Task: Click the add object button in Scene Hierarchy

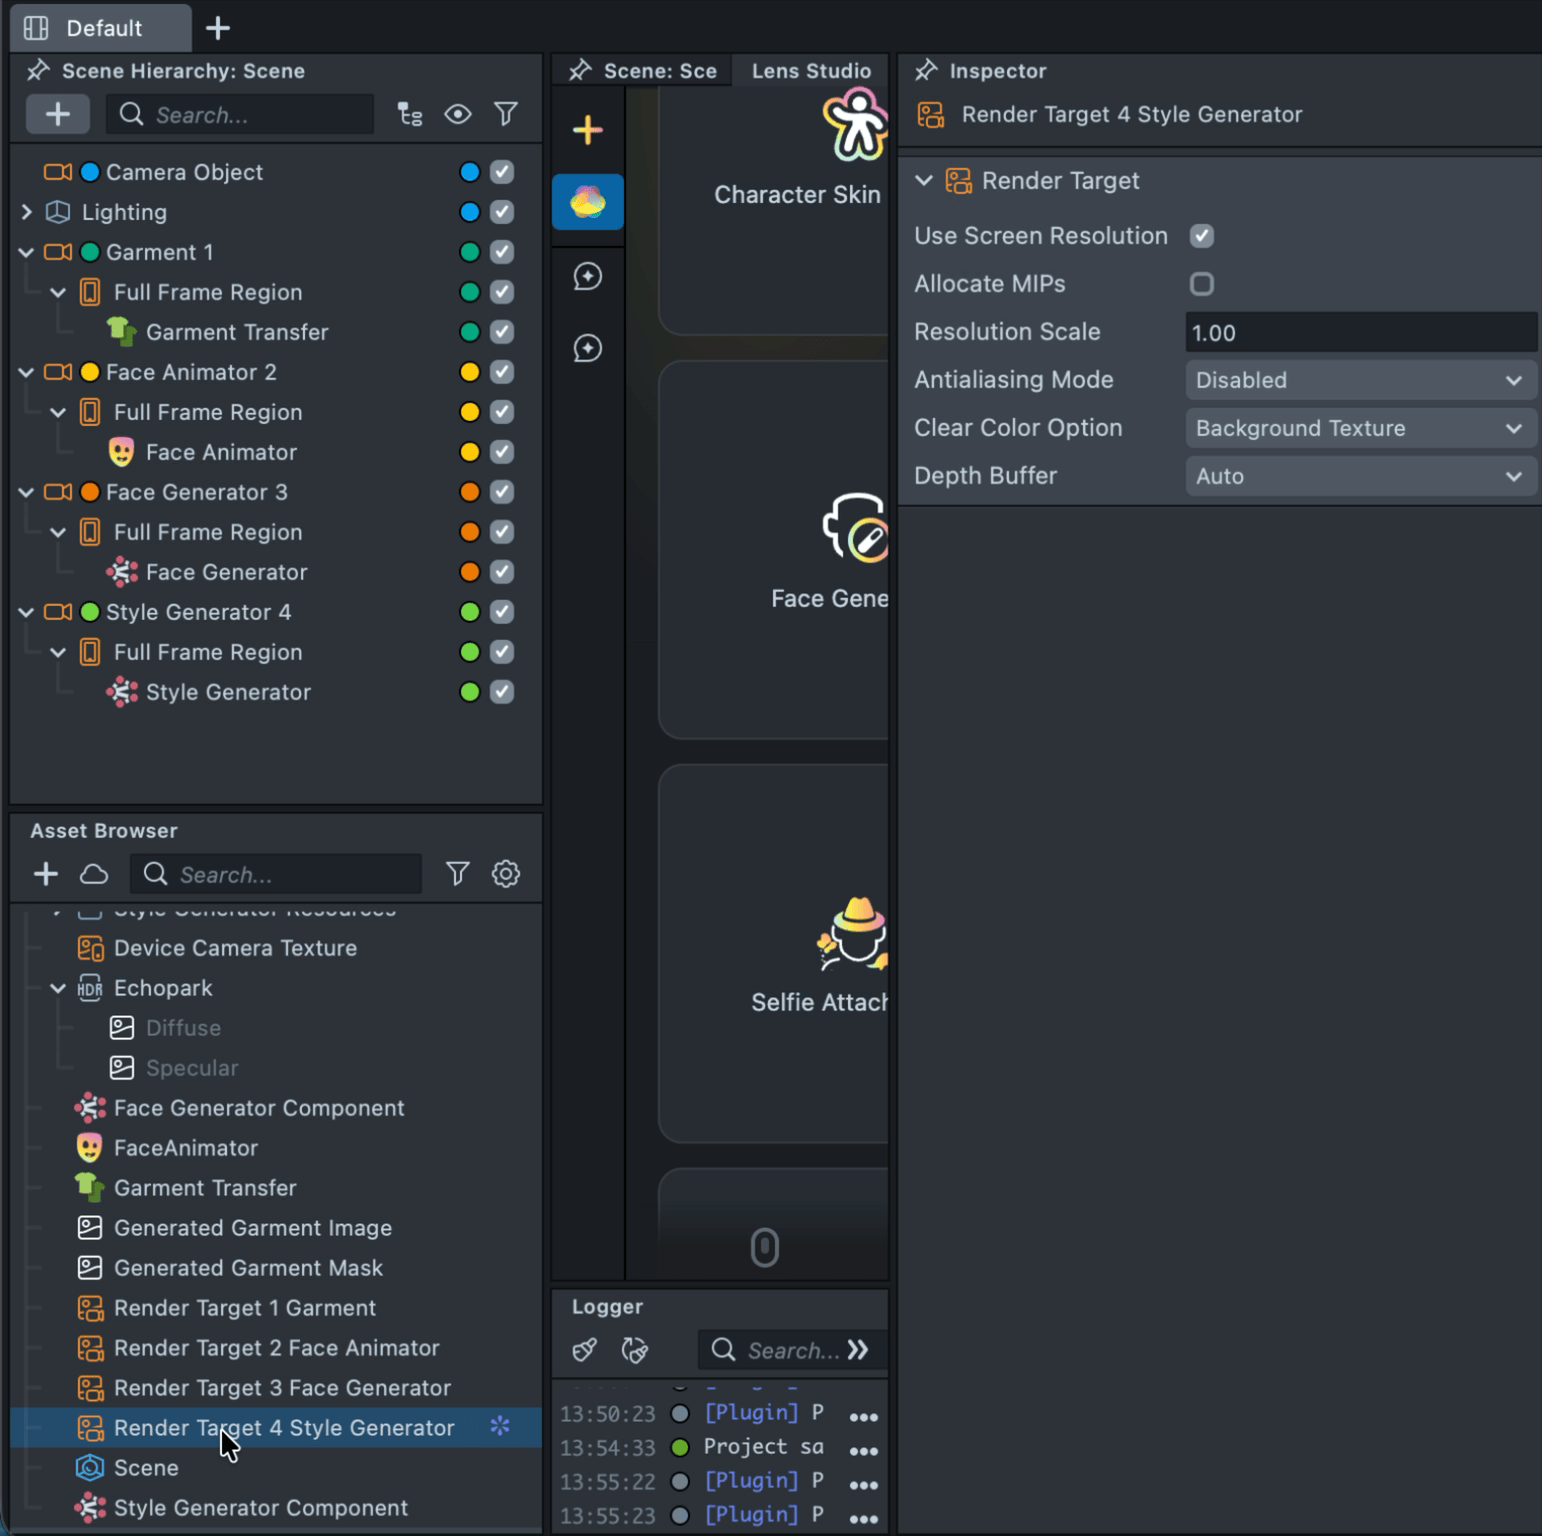Action: [57, 114]
